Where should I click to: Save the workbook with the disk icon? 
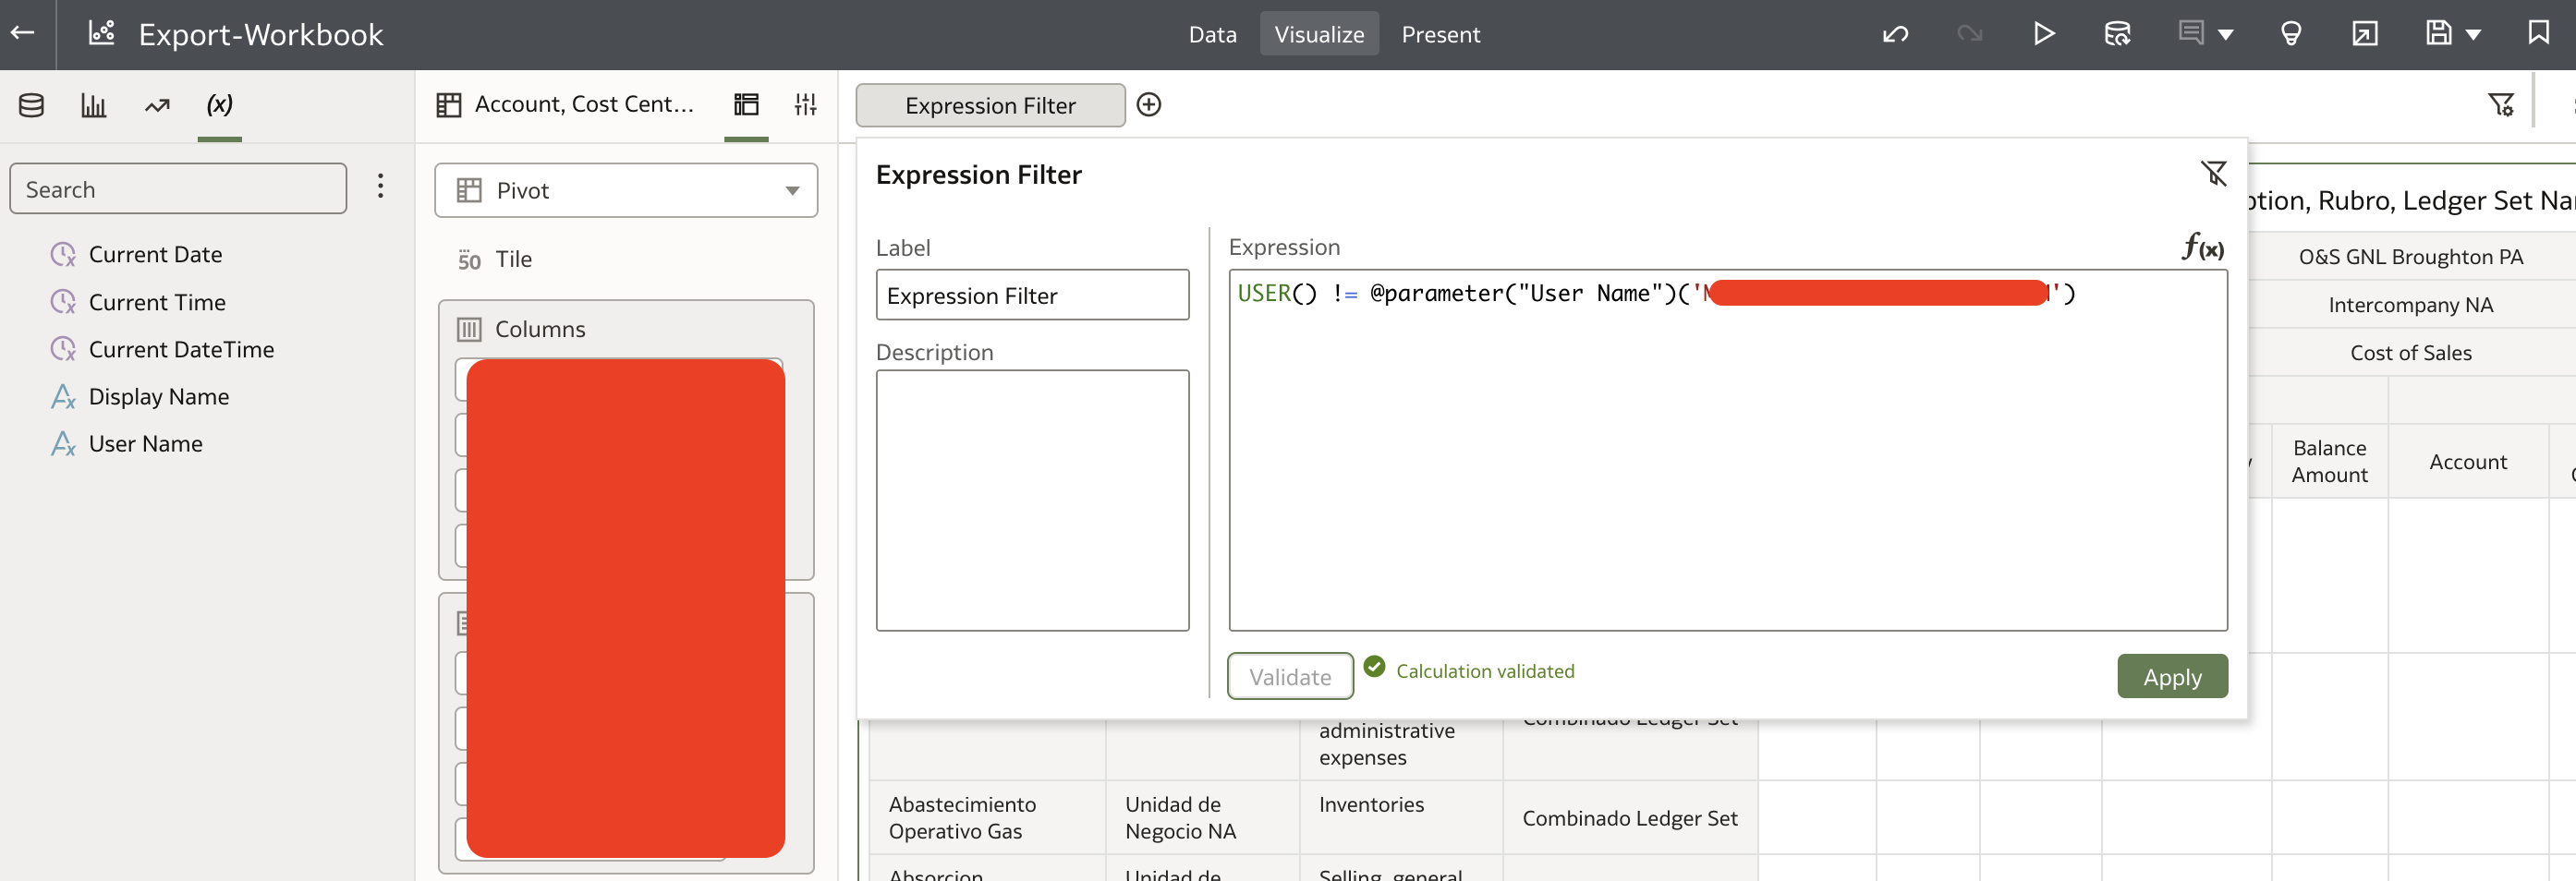[x=2438, y=34]
